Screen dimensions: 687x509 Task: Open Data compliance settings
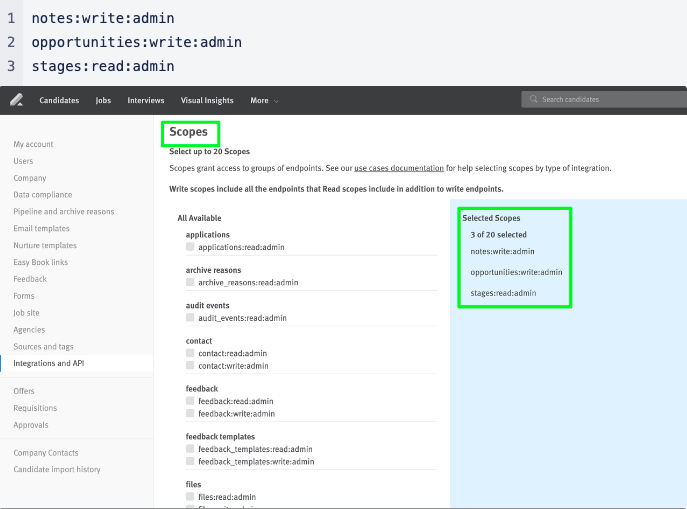pyautogui.click(x=42, y=194)
